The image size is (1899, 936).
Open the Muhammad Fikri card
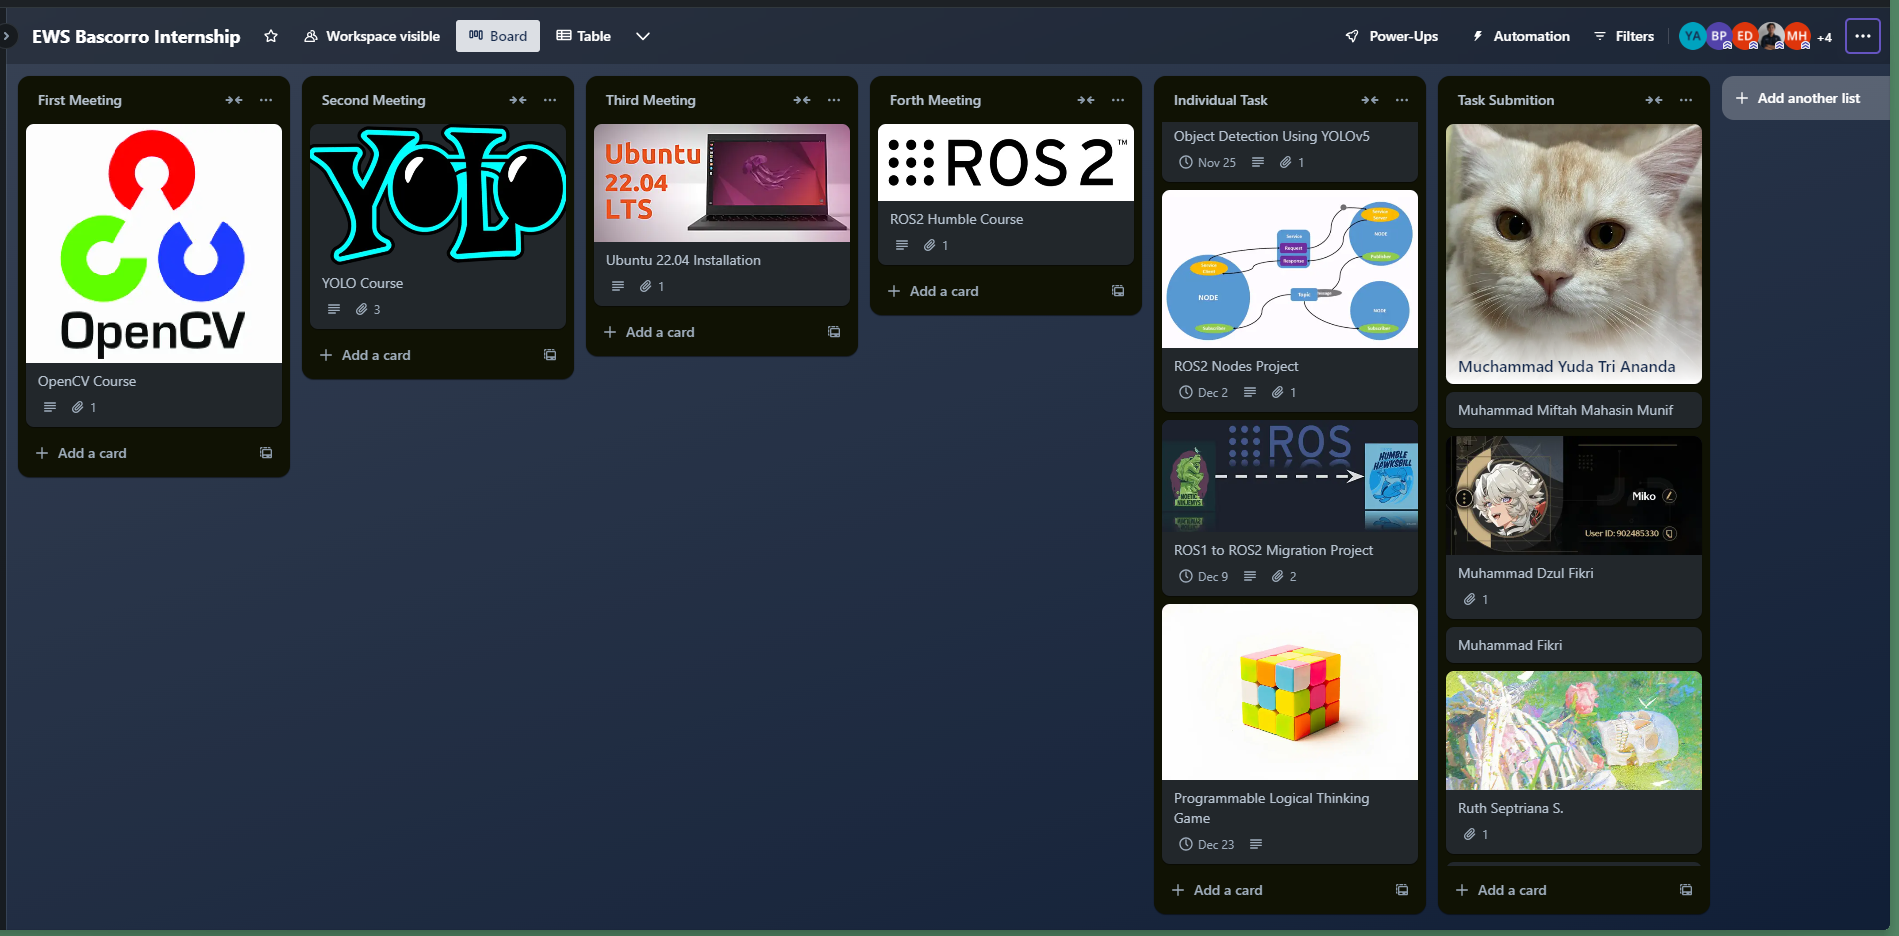tap(1574, 645)
